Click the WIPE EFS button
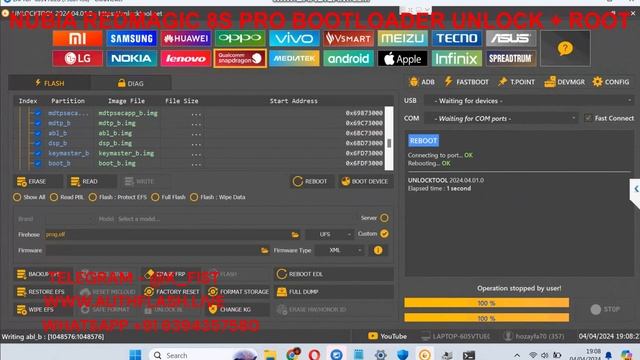This screenshot has height=360, width=640. (43, 309)
